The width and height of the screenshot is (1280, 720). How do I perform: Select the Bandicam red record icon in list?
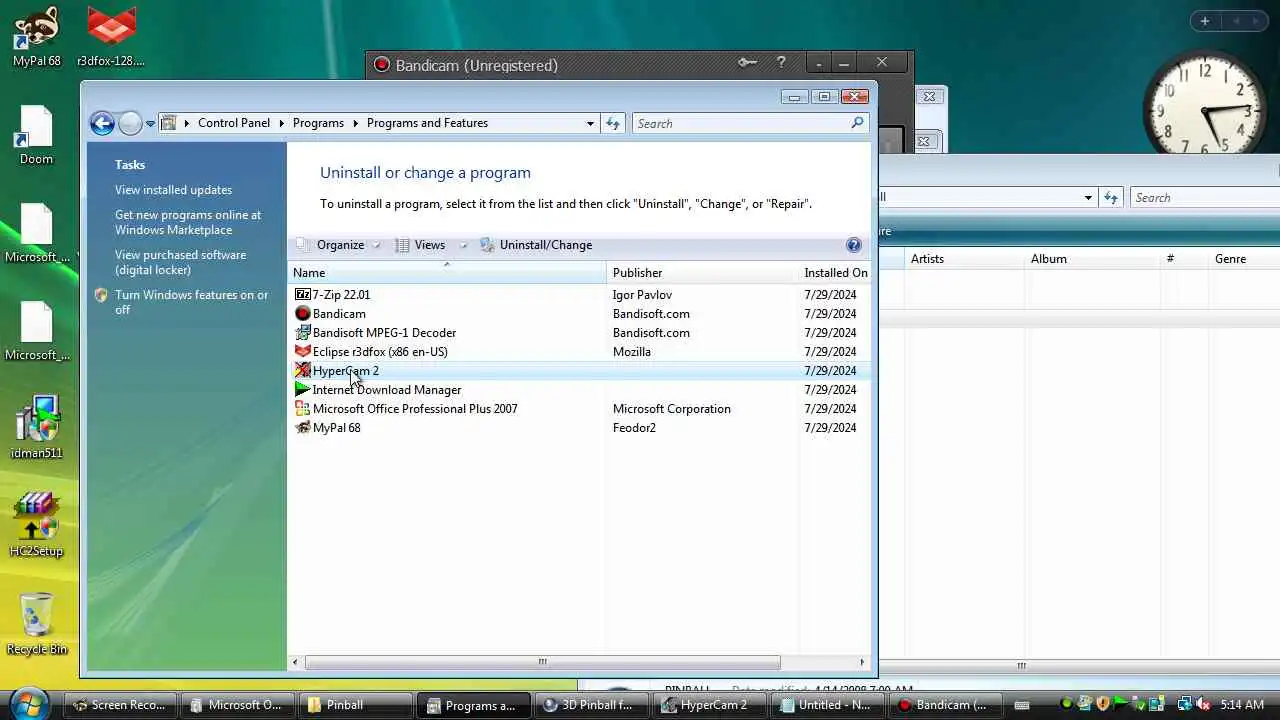click(303, 313)
